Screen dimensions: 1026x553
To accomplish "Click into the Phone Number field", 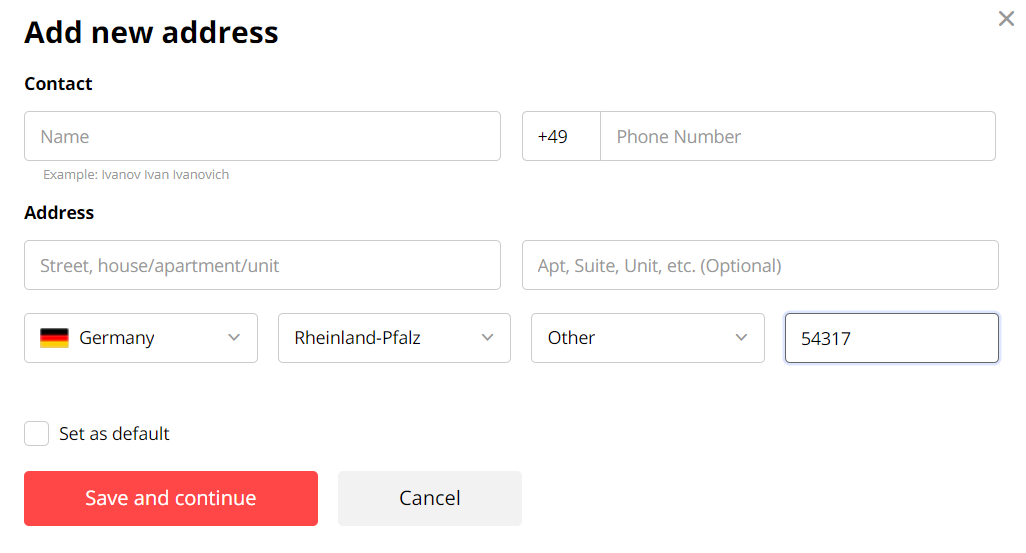I will click(x=798, y=136).
